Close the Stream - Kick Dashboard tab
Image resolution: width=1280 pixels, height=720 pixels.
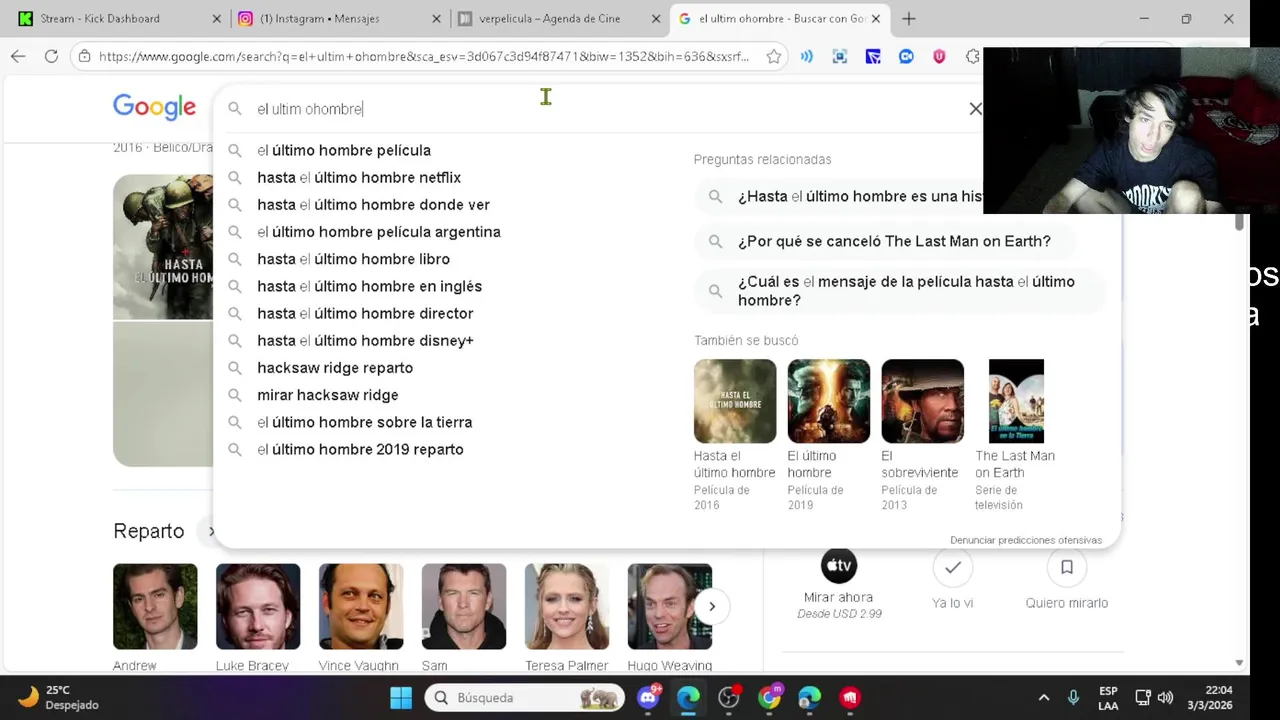[x=217, y=19]
